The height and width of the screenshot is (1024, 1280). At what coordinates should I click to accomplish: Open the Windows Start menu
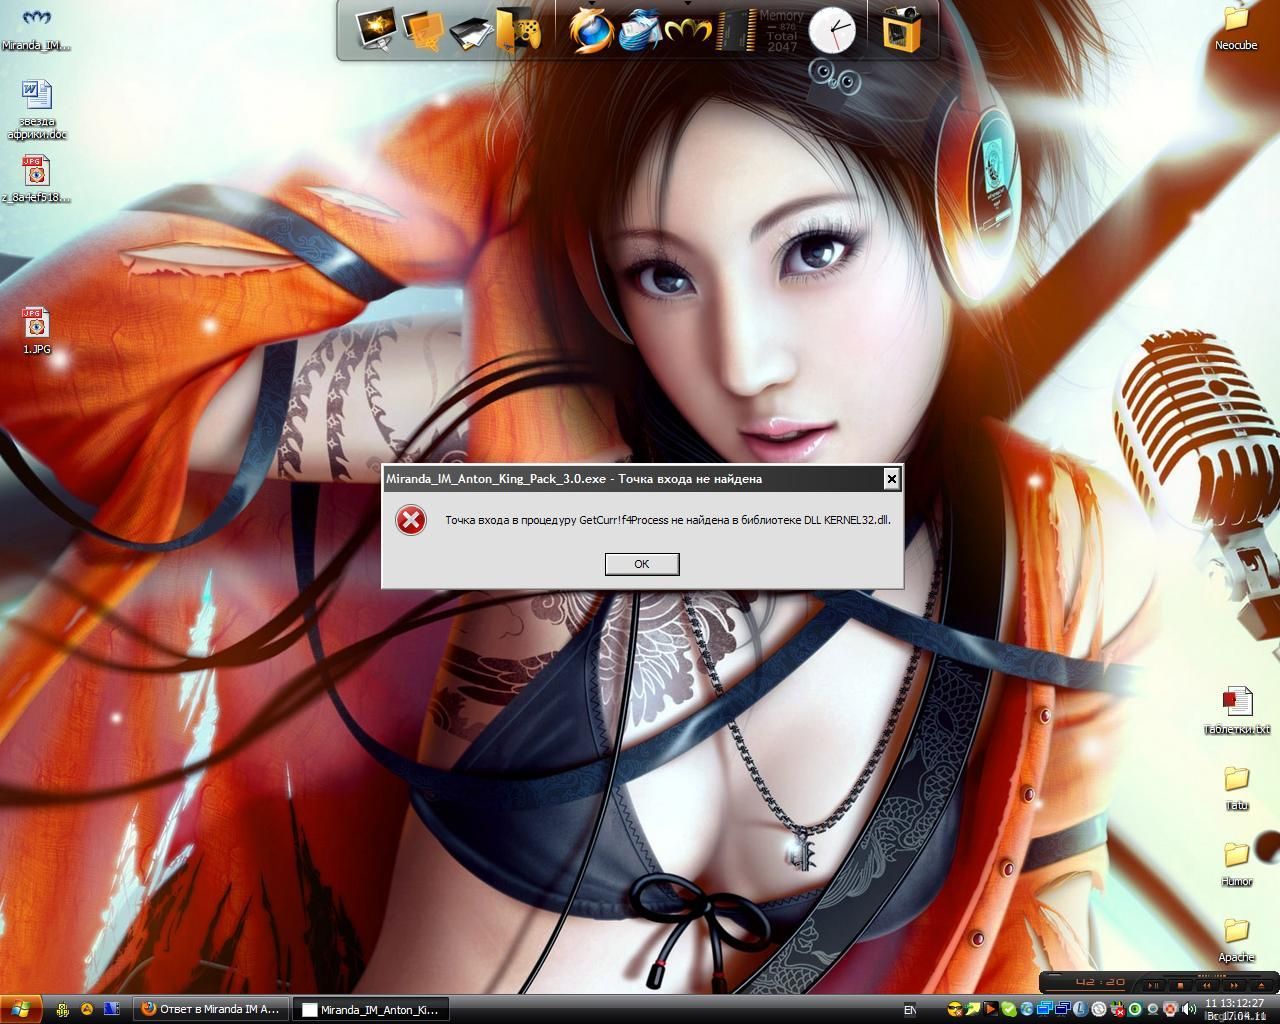tap(20, 1009)
